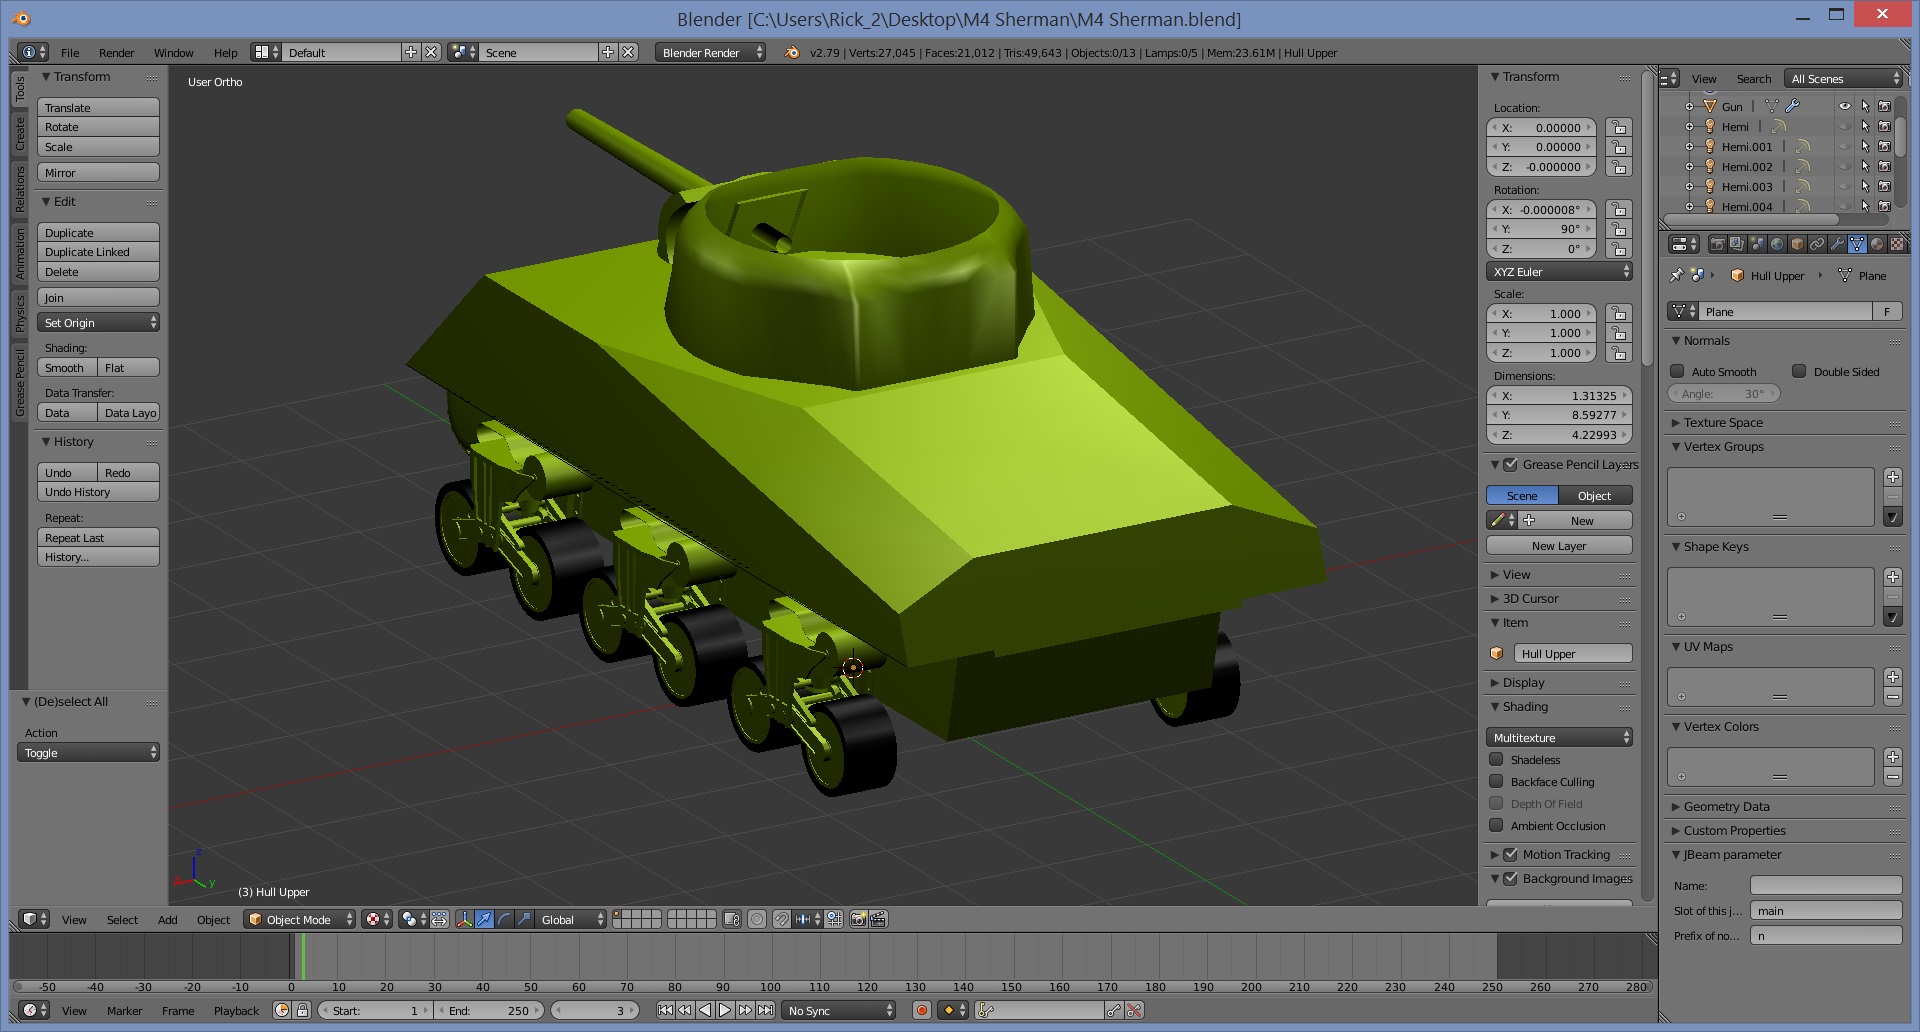Open the Blender Render engine dropdown
1920x1032 pixels.
tap(710, 52)
